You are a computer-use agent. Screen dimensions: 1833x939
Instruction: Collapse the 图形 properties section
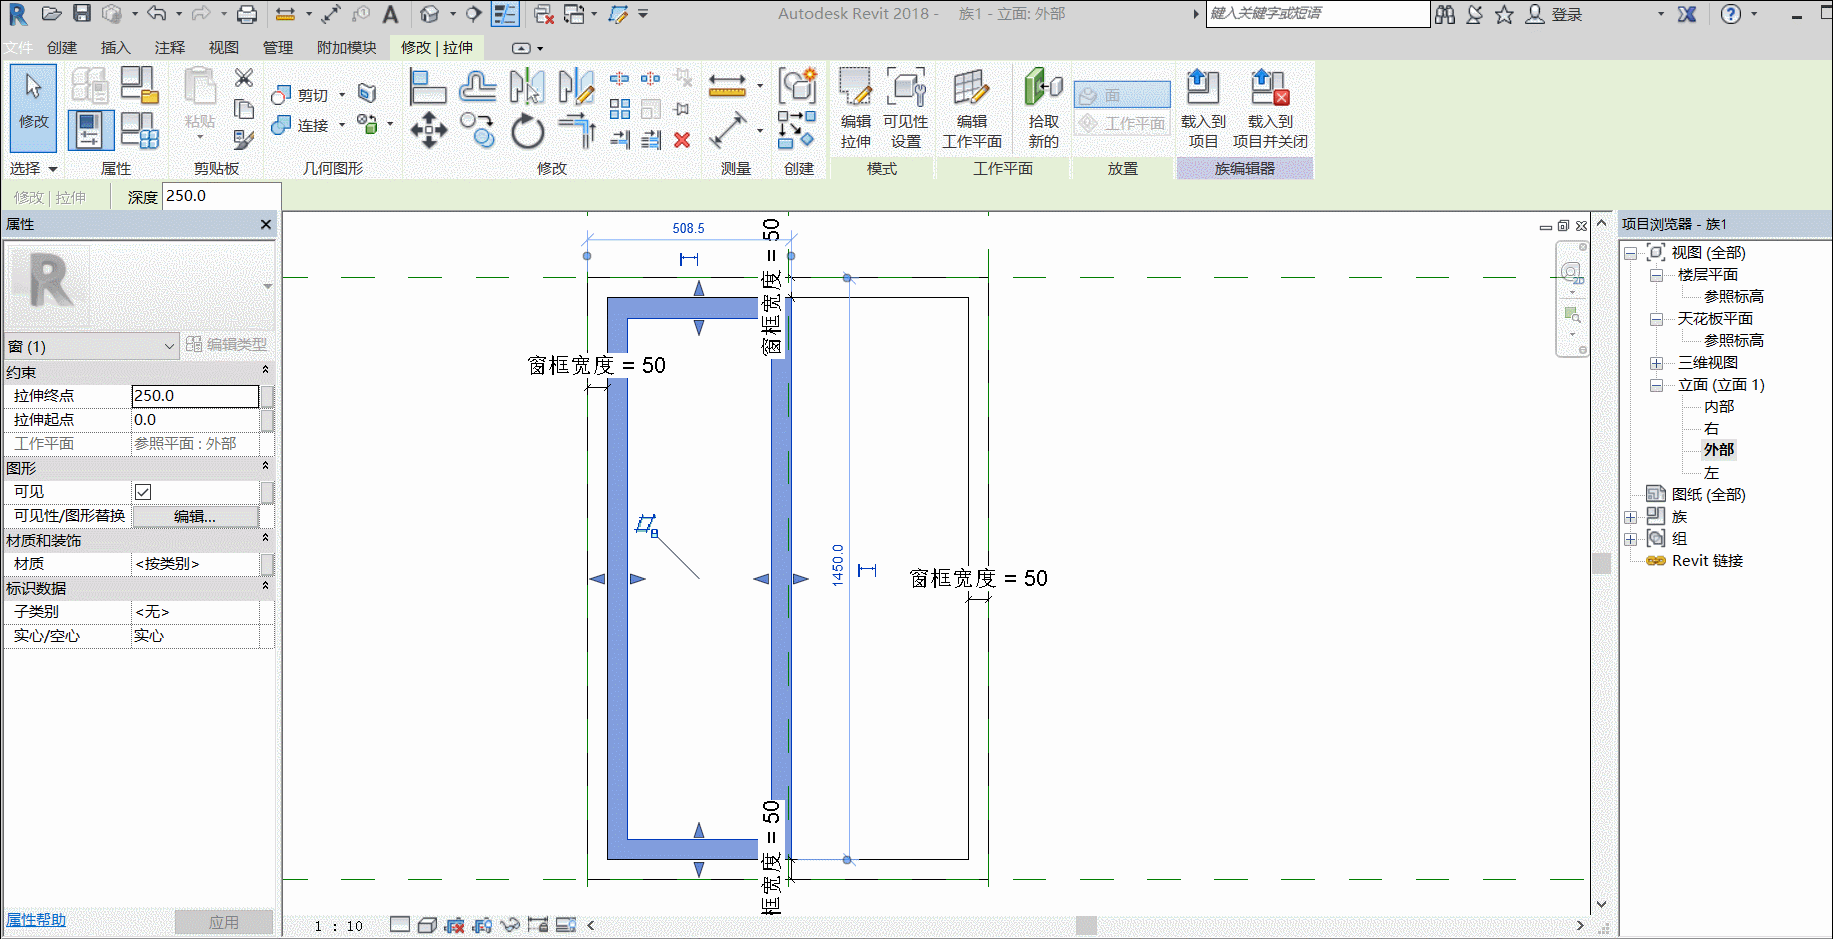265,466
